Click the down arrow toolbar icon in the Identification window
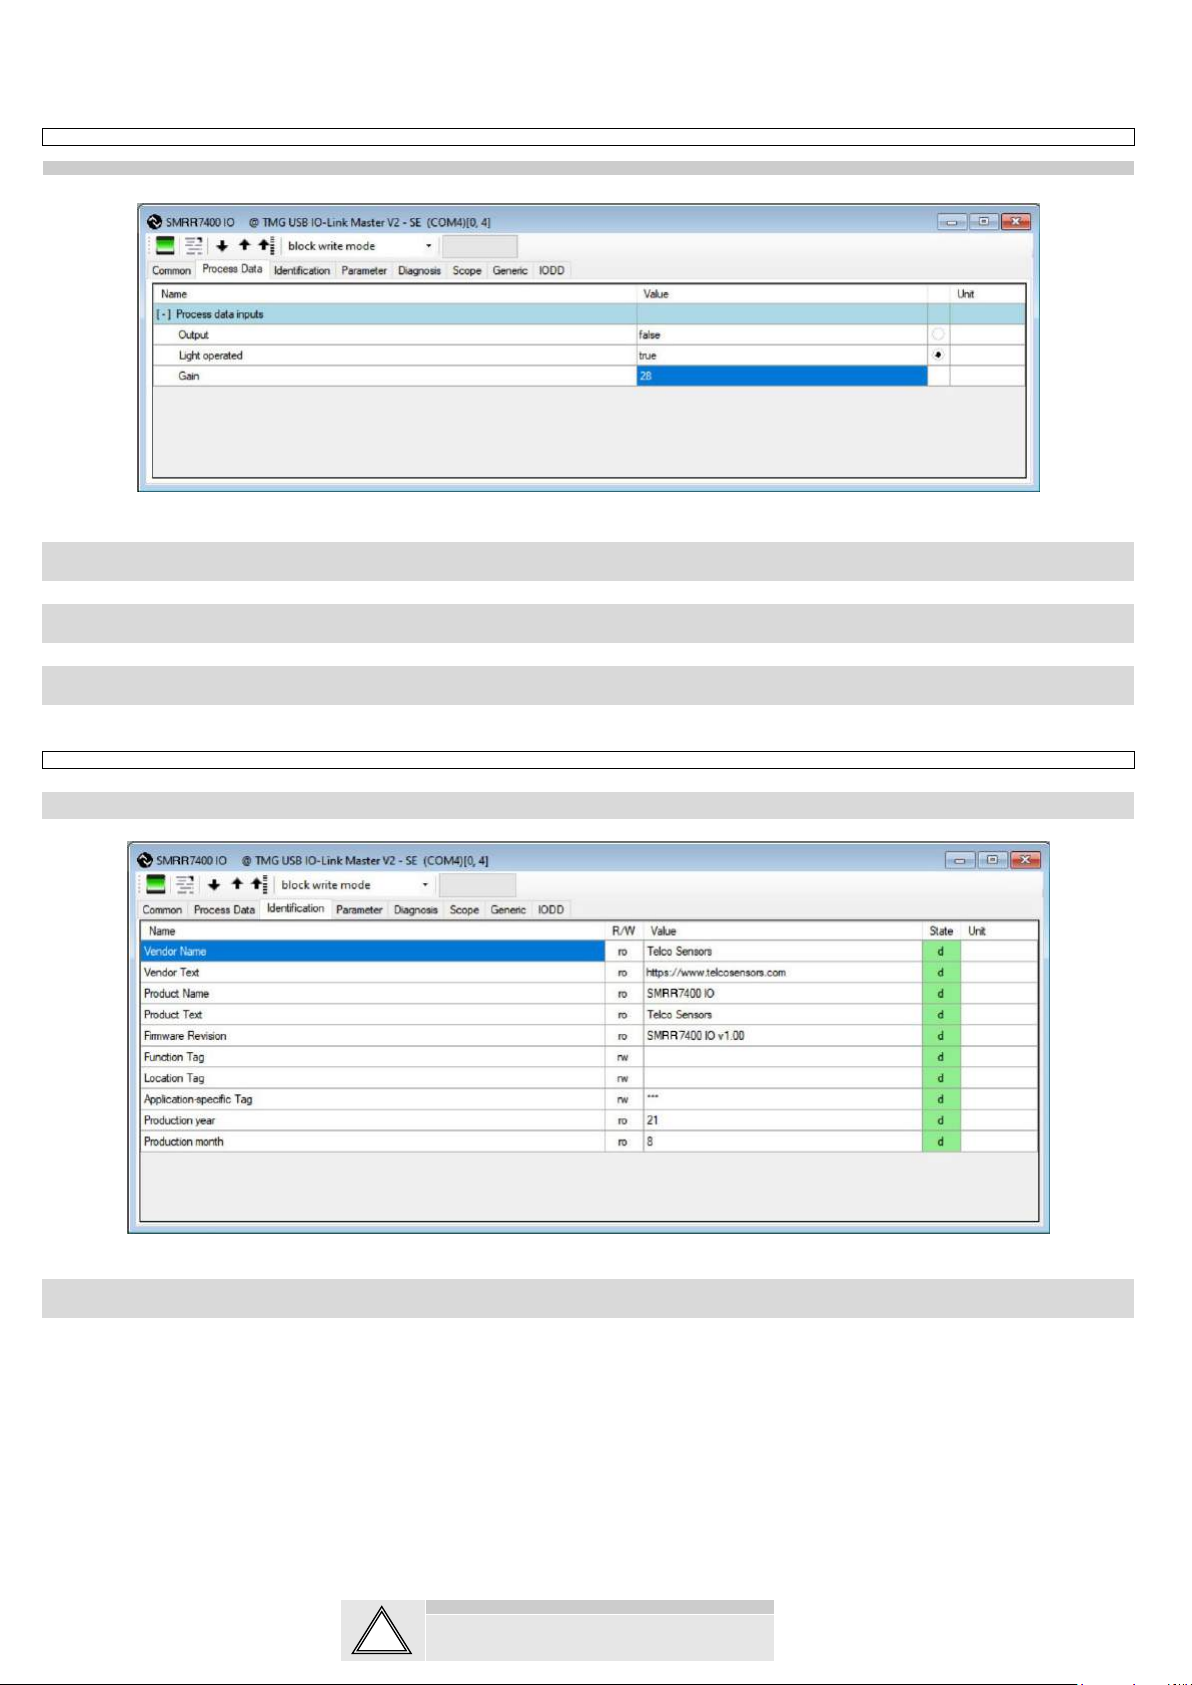 214,885
